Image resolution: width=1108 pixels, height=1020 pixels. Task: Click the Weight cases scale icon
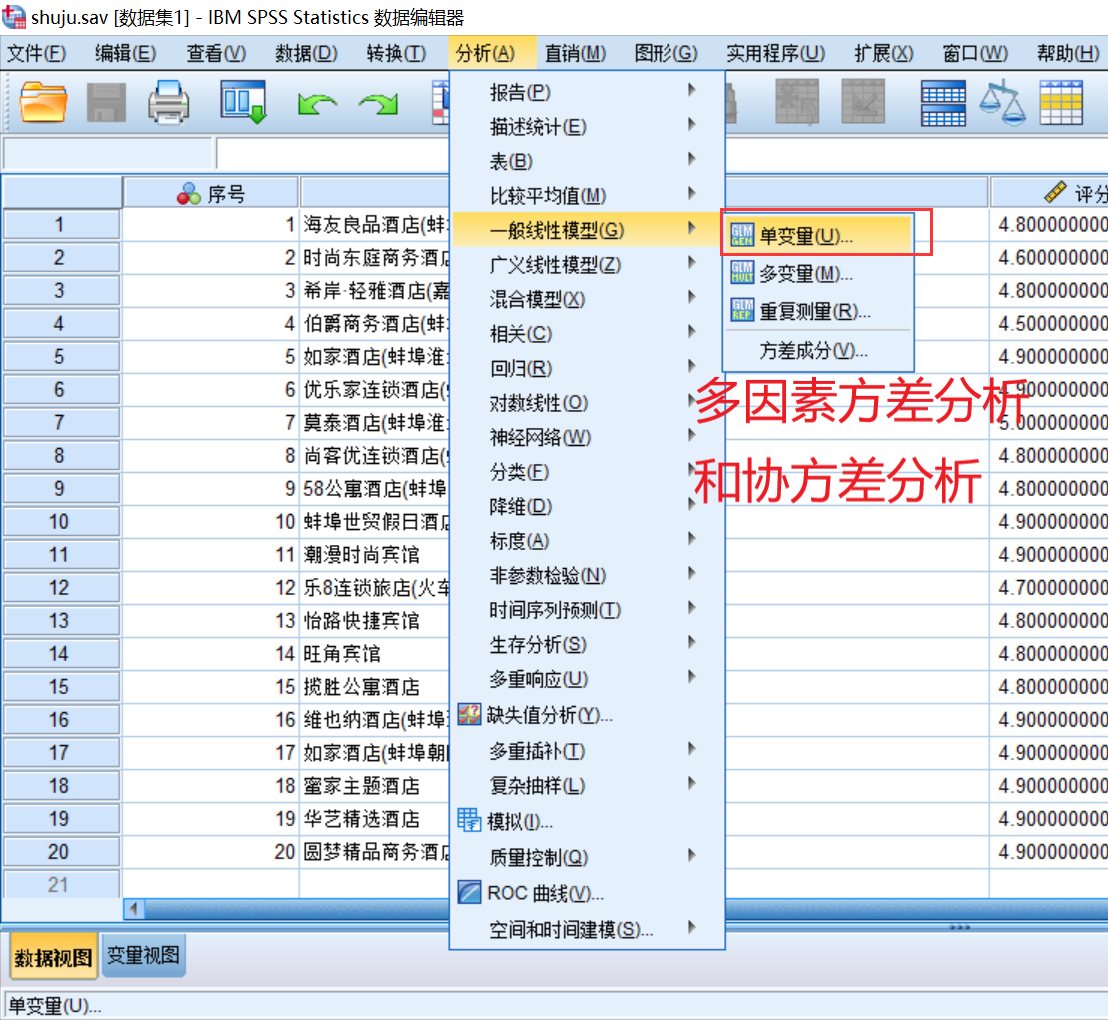click(1002, 103)
